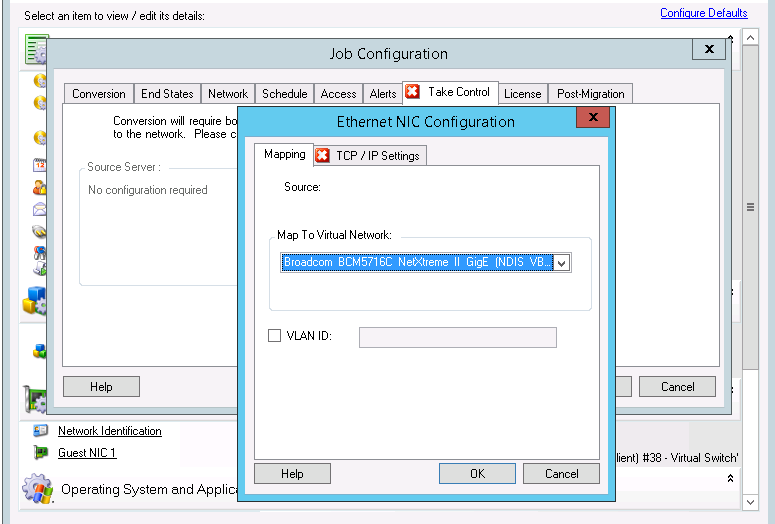The image size is (775, 524).
Task: Select the Take Control tab
Action: (450, 92)
